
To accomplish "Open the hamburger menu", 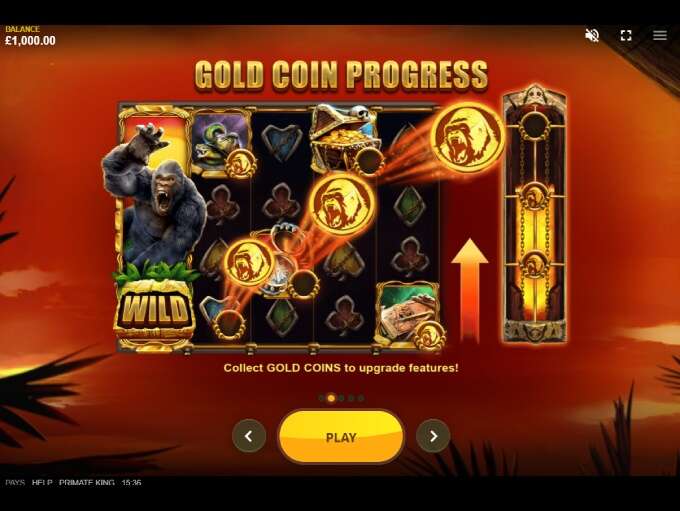I will click(660, 35).
